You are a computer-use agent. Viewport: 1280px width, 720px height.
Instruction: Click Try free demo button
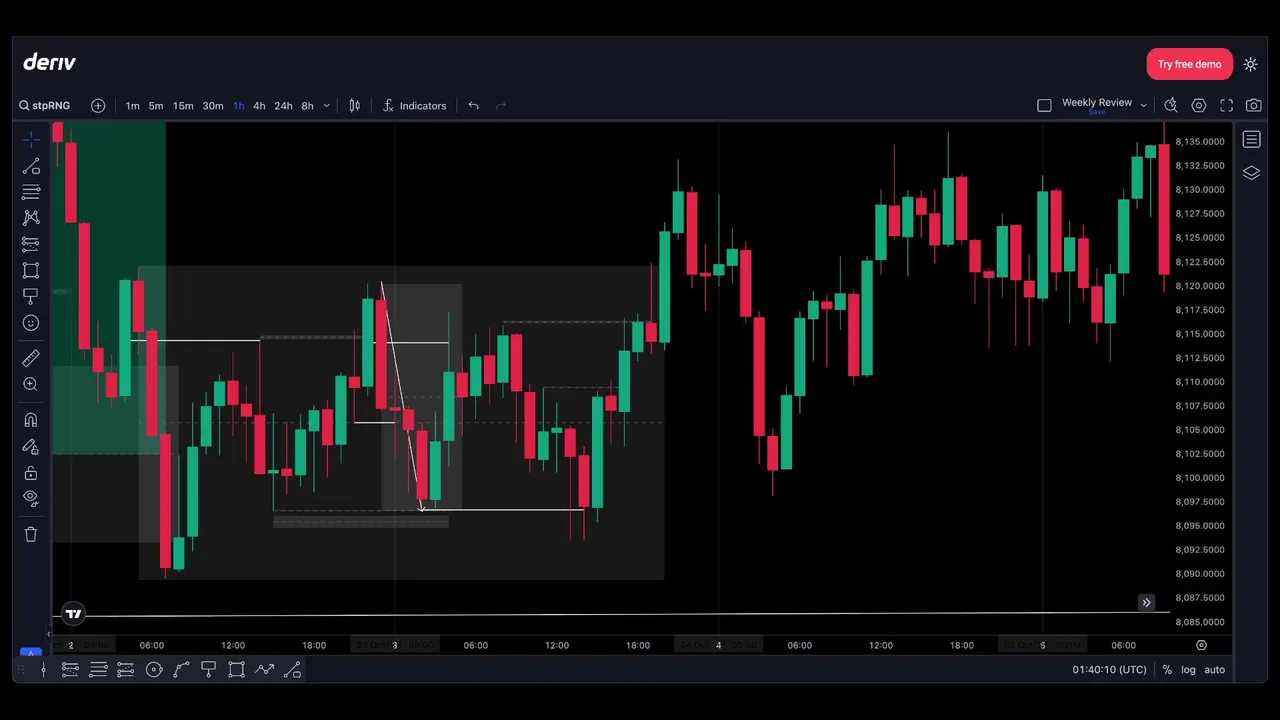point(1189,64)
